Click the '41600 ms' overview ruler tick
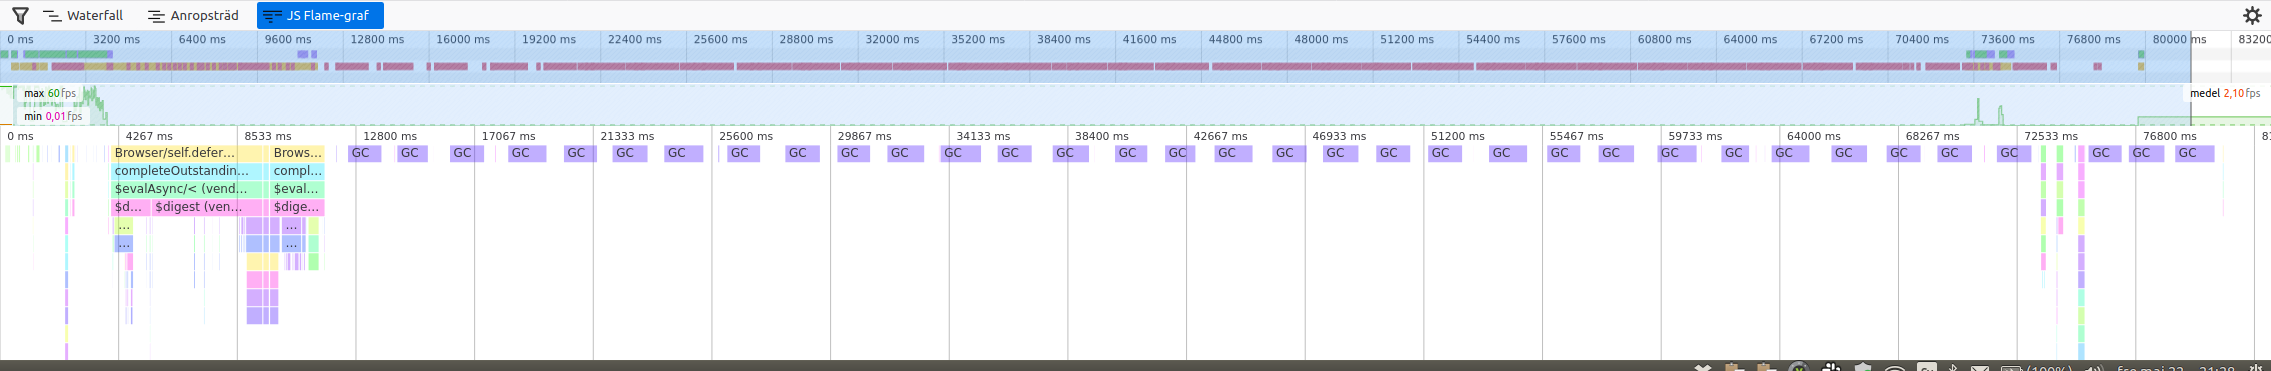The height and width of the screenshot is (371, 2271). [x=1150, y=39]
